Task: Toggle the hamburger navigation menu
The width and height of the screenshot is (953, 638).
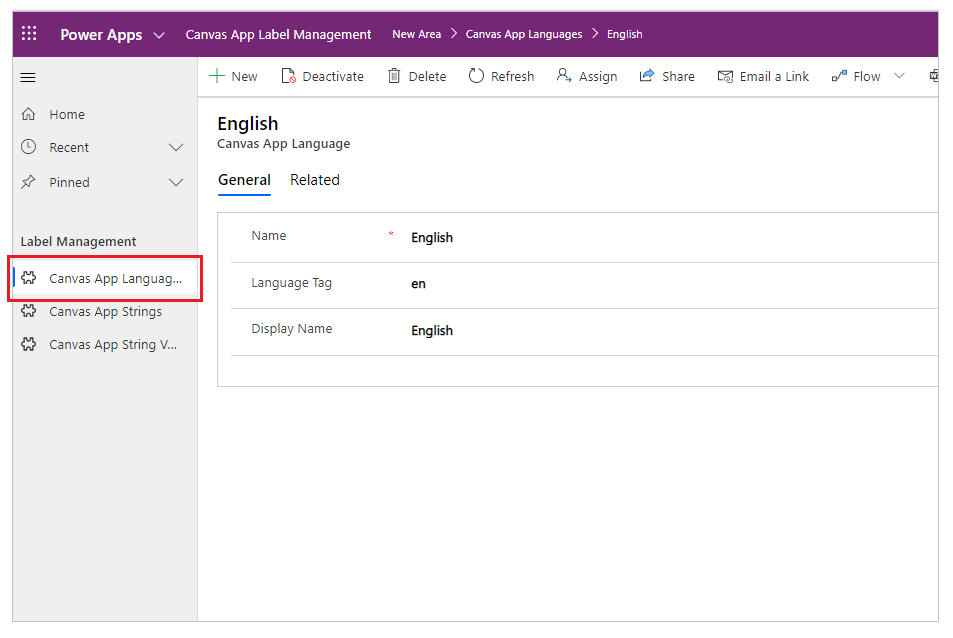Action: click(28, 77)
